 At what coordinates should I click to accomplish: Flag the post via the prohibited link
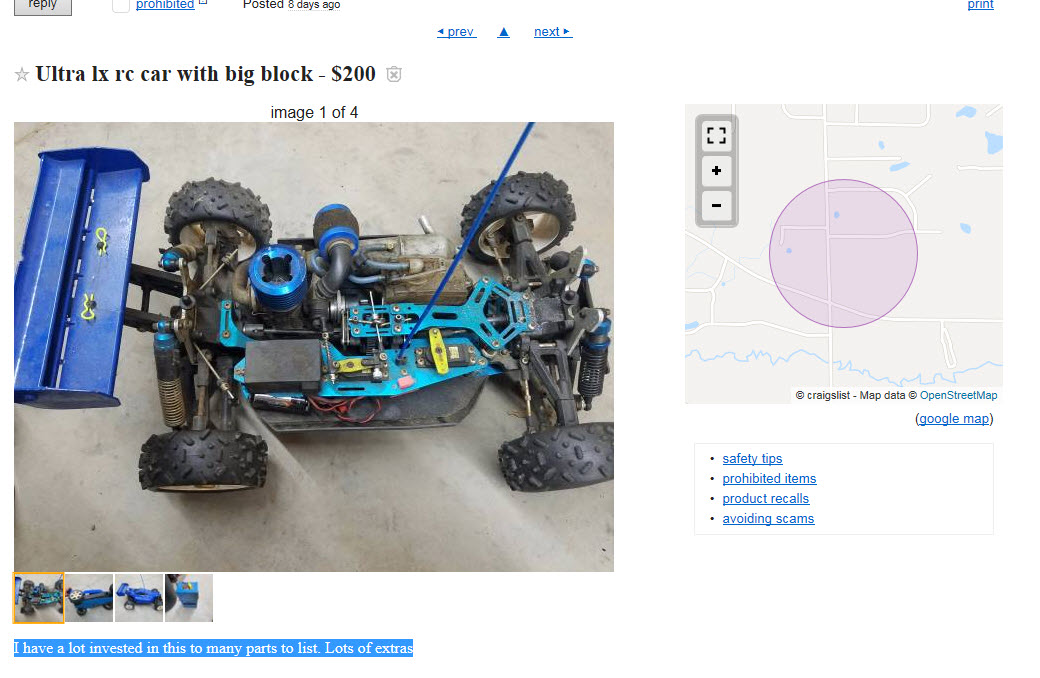pos(165,5)
